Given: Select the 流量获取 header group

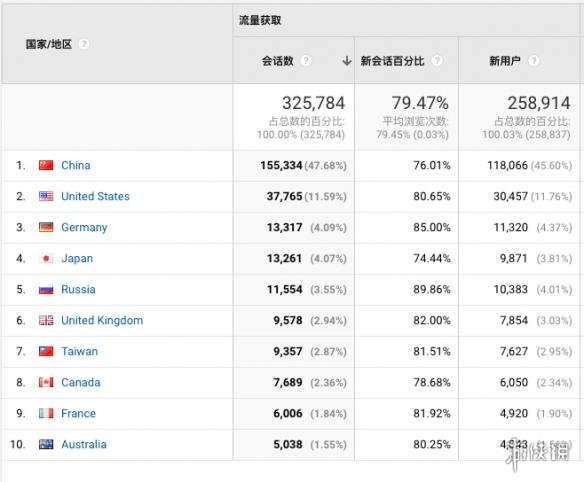Looking at the screenshot, I should 260,20.
